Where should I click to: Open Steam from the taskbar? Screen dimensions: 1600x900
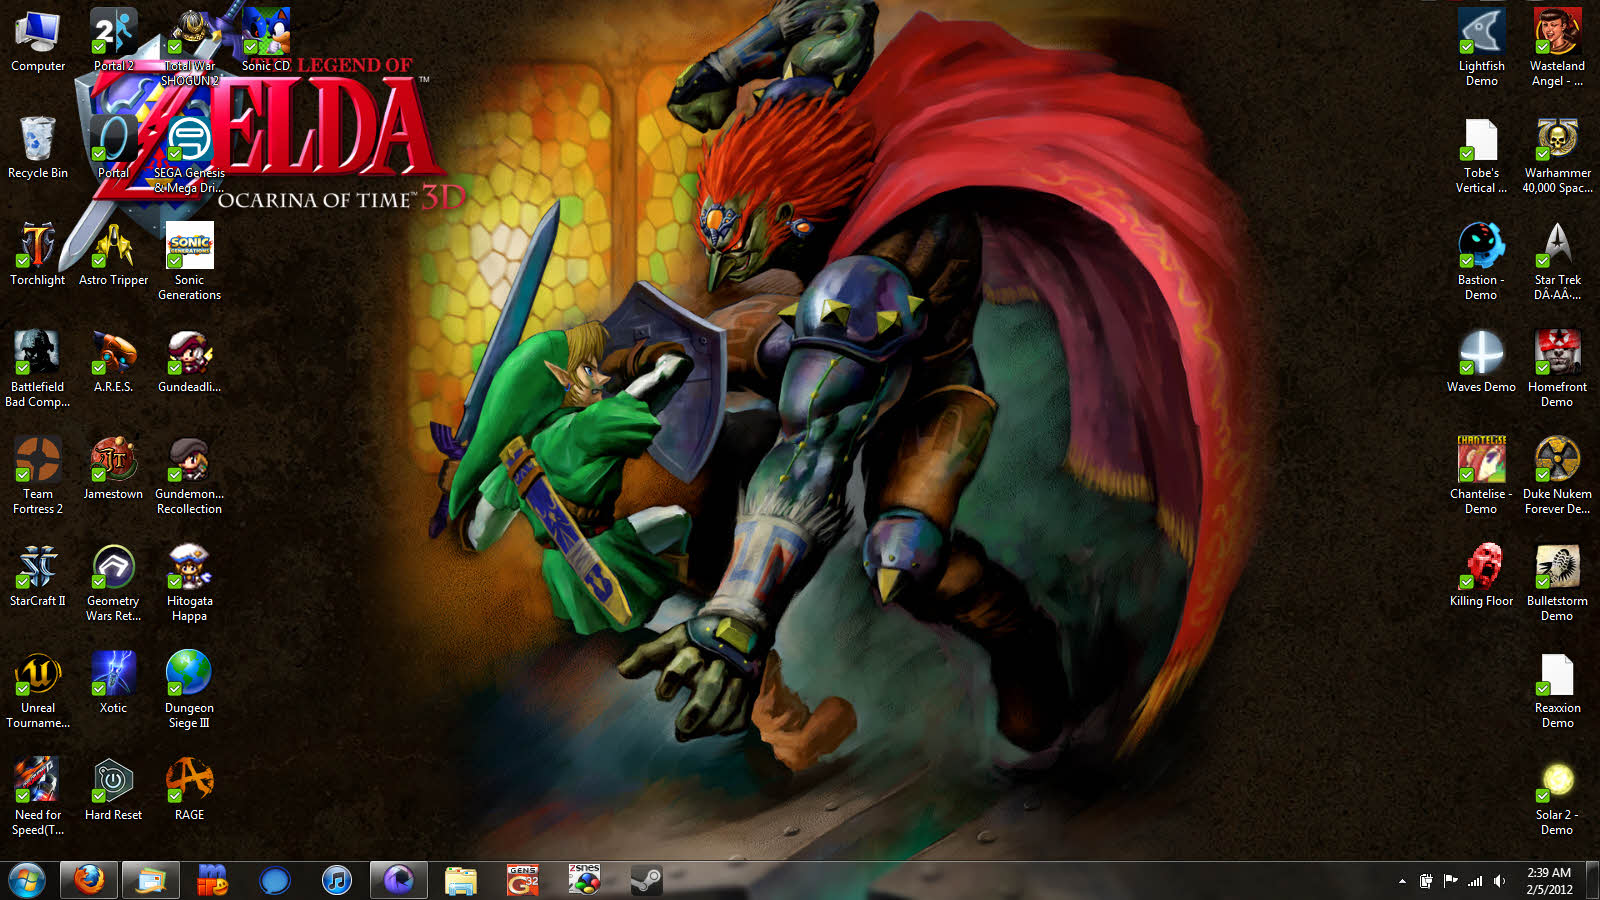tap(647, 880)
